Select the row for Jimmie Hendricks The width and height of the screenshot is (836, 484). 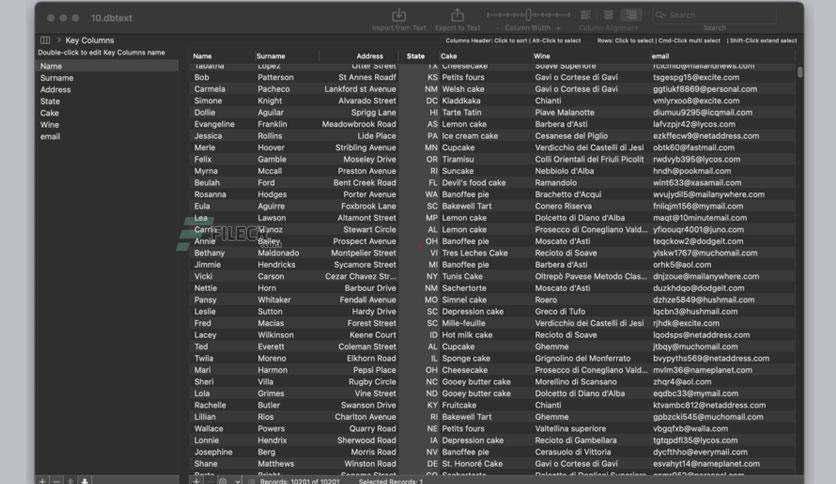coord(493,265)
